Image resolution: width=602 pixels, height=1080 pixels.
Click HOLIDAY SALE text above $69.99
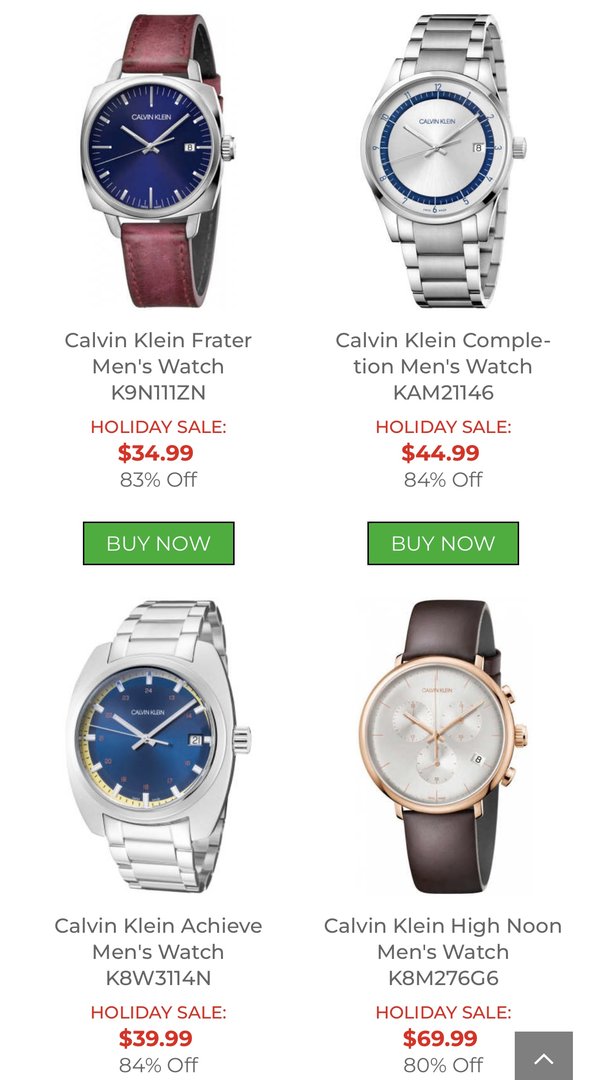443,1012
